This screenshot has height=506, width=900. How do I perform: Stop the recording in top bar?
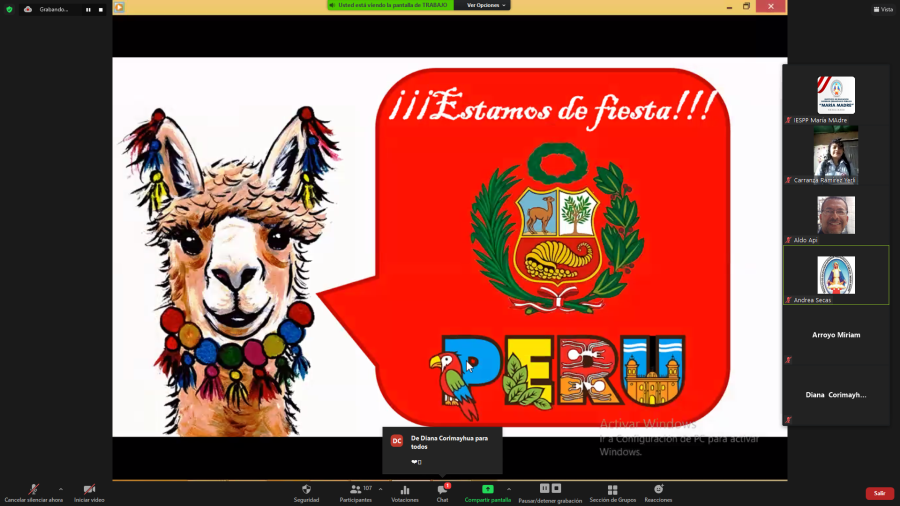100,9
